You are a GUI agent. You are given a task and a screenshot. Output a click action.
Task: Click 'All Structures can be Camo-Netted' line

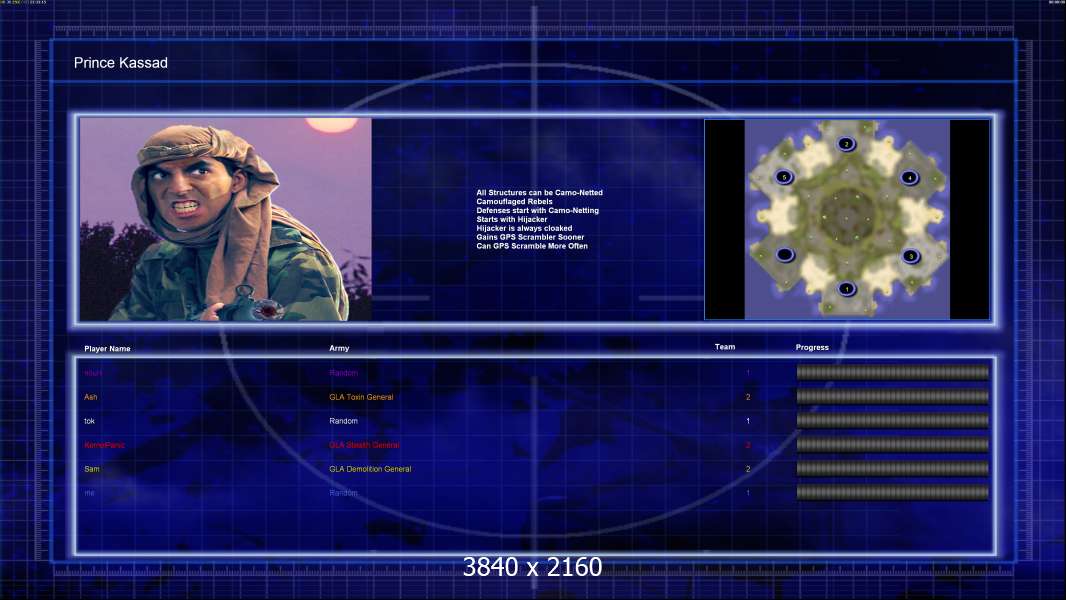point(539,193)
